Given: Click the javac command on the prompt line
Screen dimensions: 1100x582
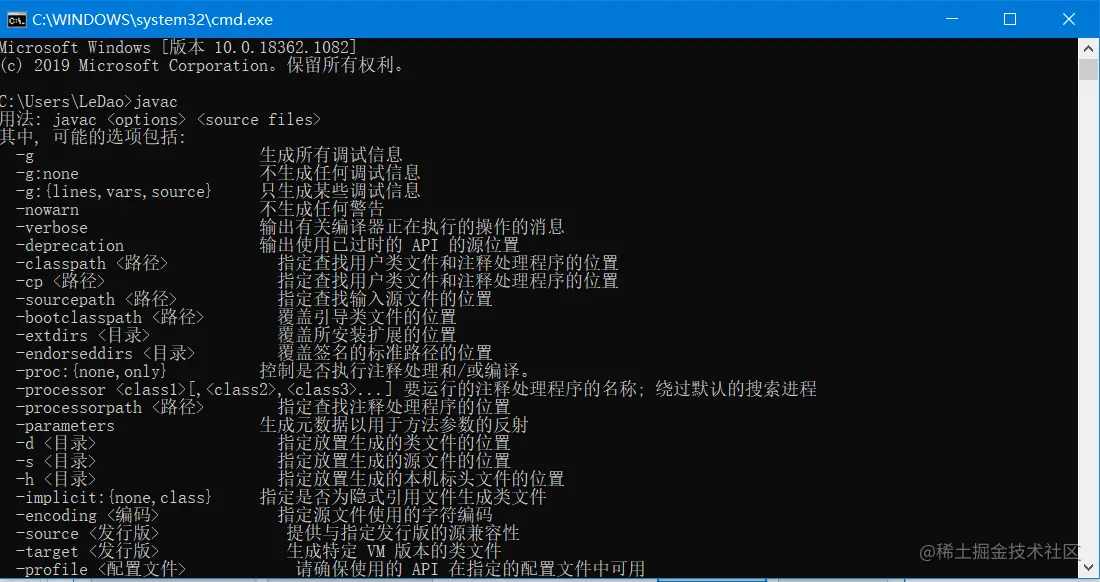Looking at the screenshot, I should (x=156, y=102).
